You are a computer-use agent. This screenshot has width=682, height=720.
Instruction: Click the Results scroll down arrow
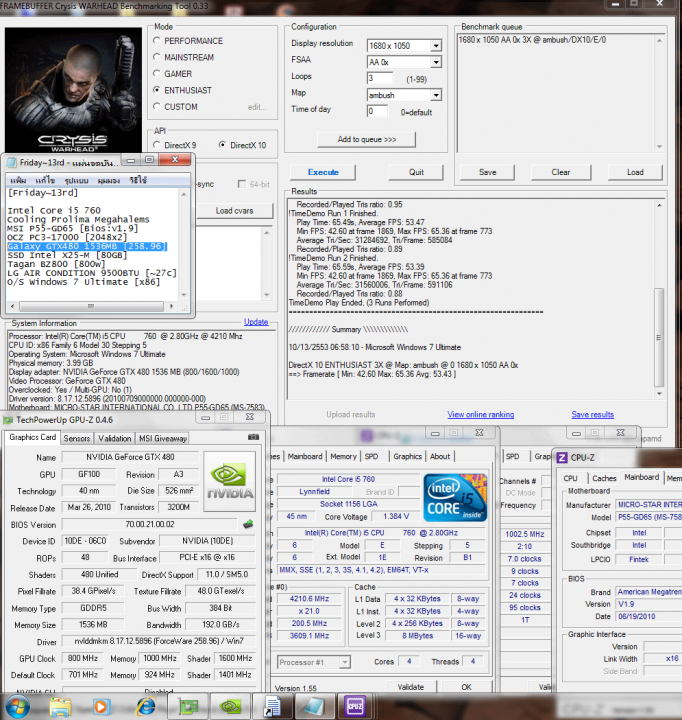click(x=659, y=394)
